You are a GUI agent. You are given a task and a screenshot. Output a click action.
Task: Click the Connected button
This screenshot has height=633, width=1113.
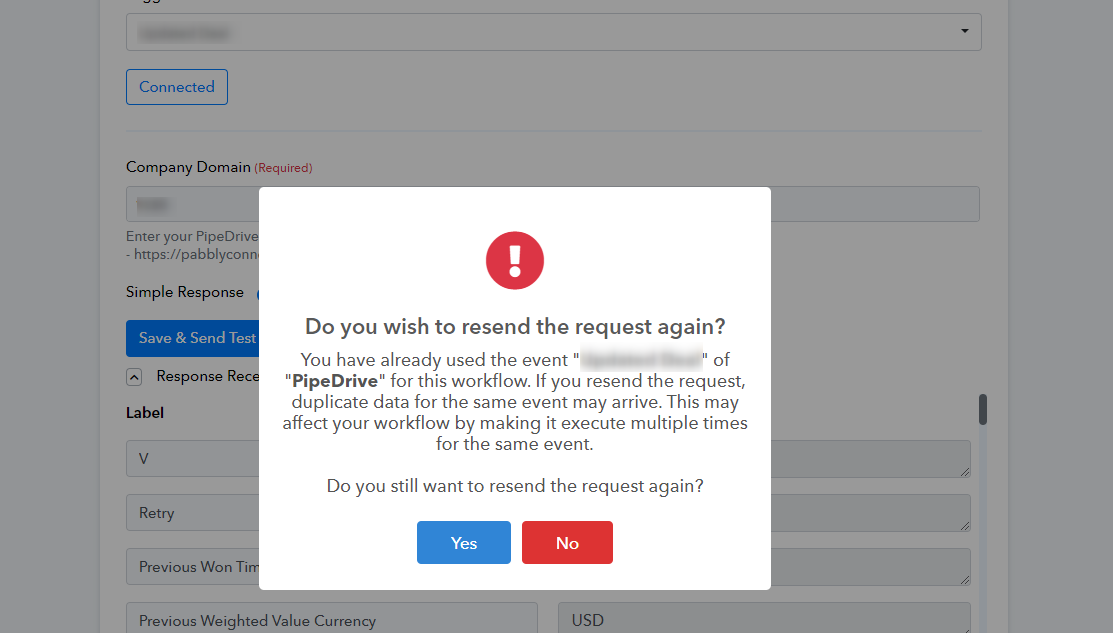click(177, 87)
